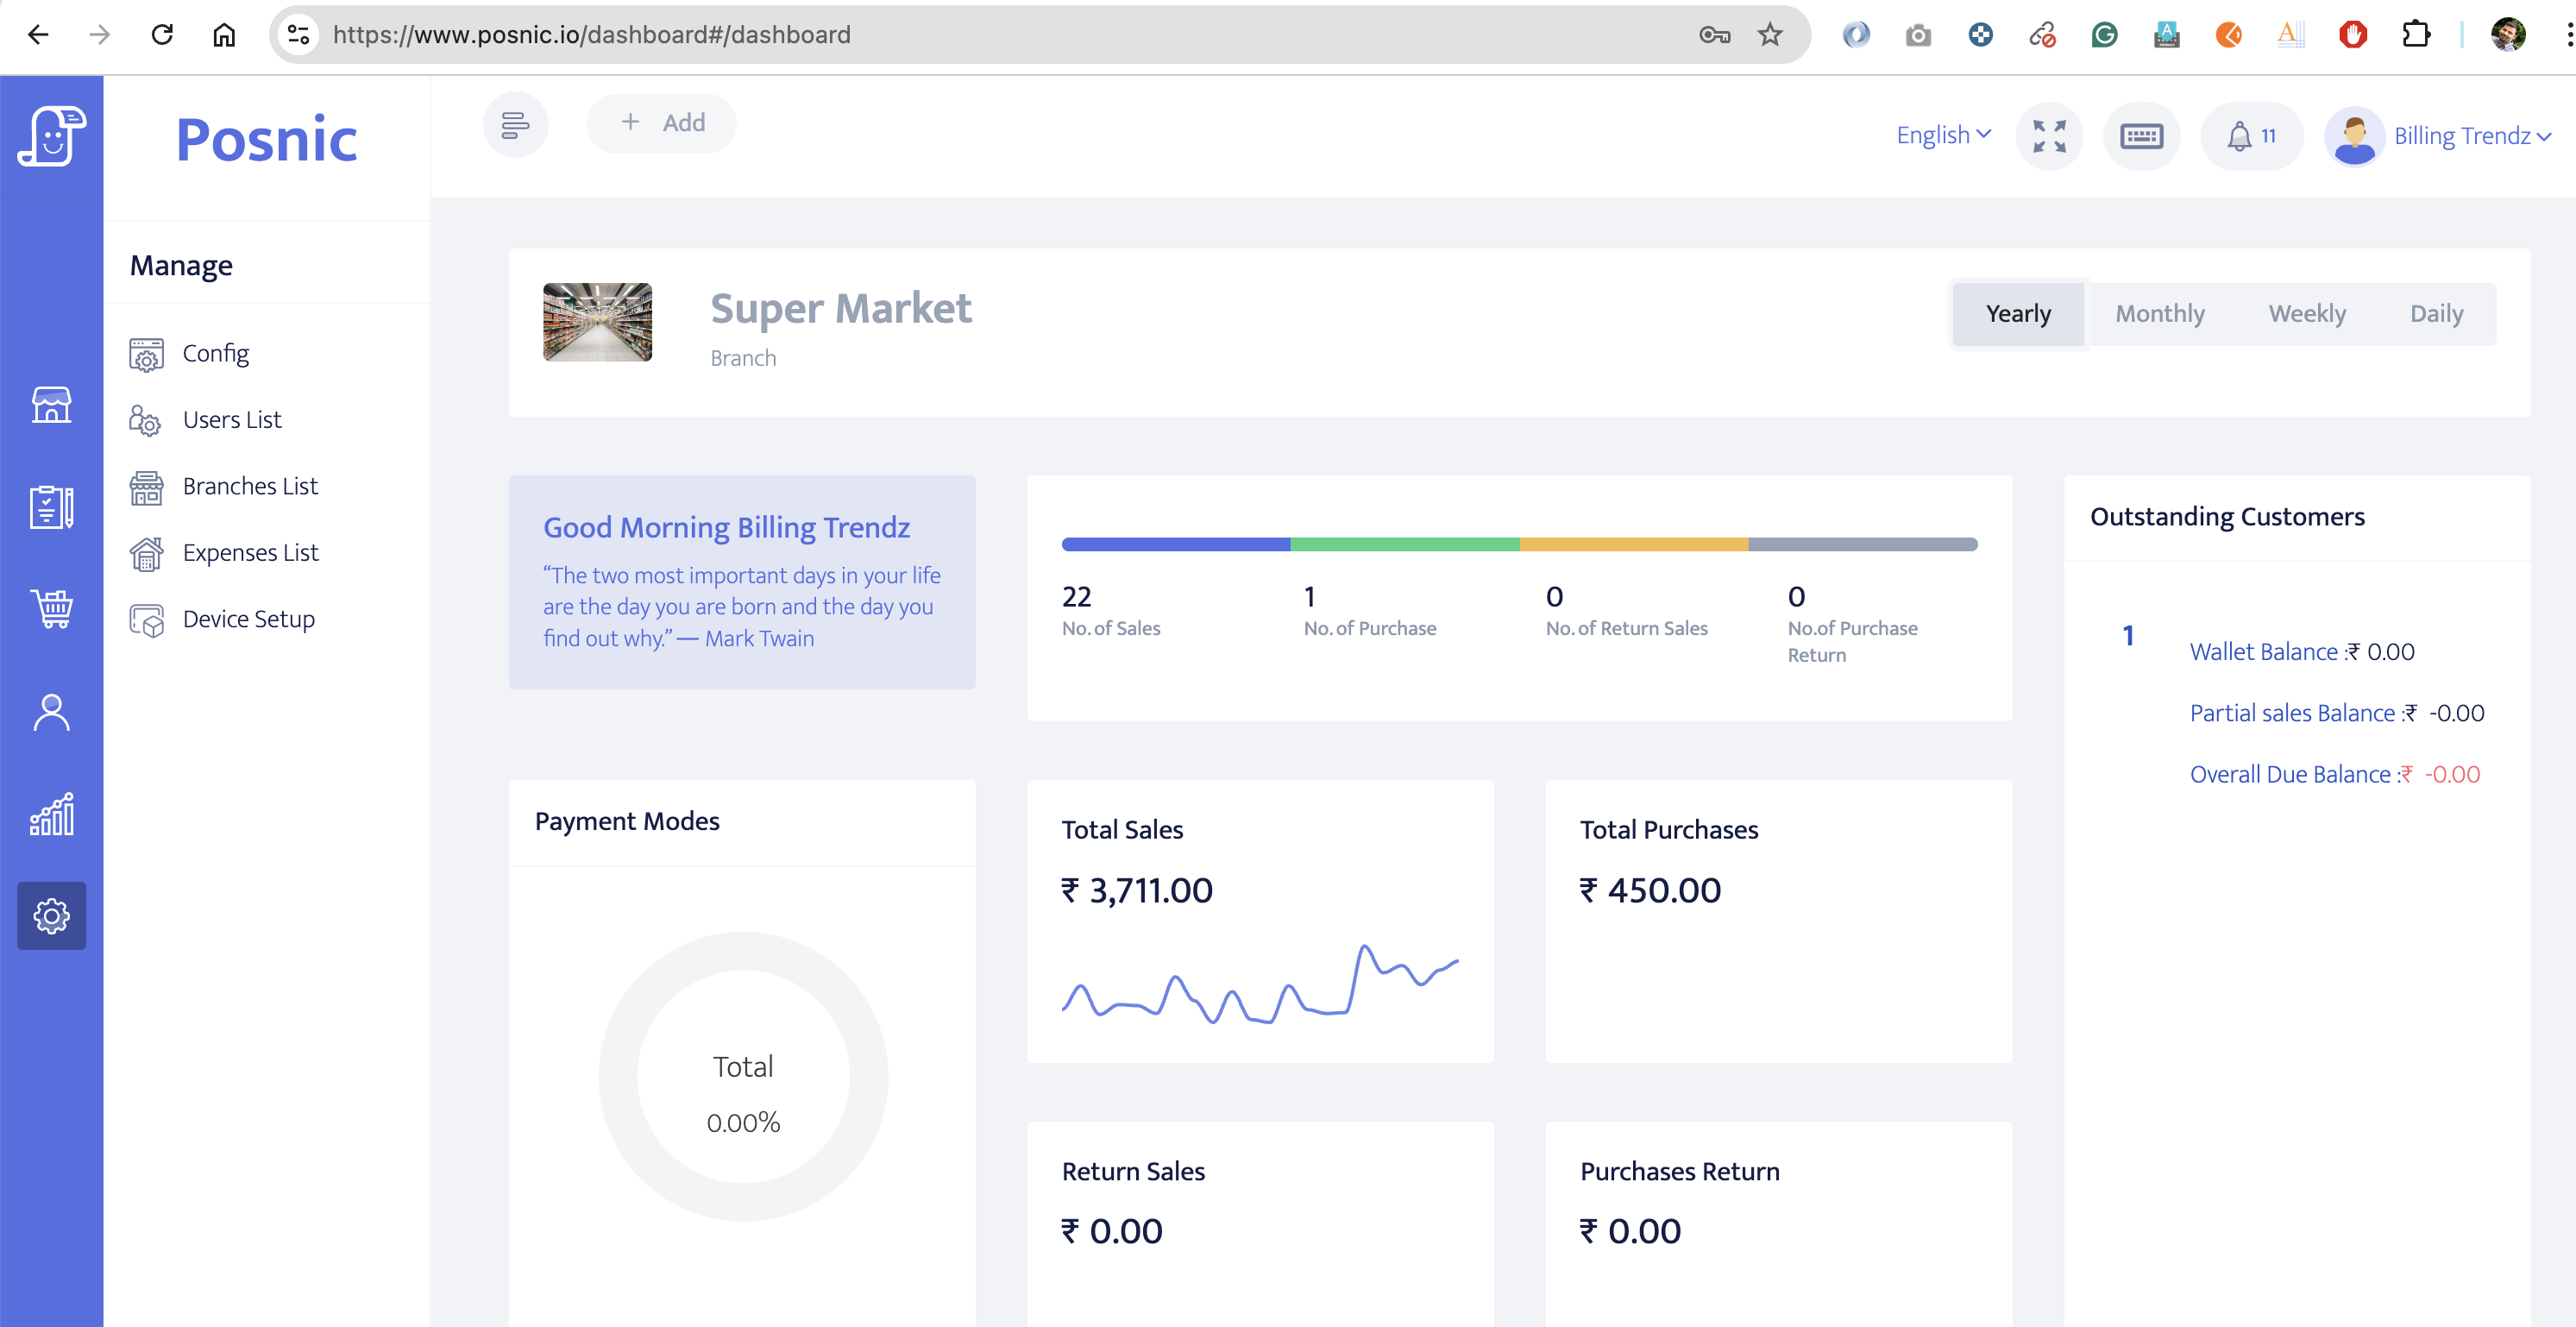Click the shopping cart sidebar icon
The image size is (2576, 1327).
pos(51,608)
